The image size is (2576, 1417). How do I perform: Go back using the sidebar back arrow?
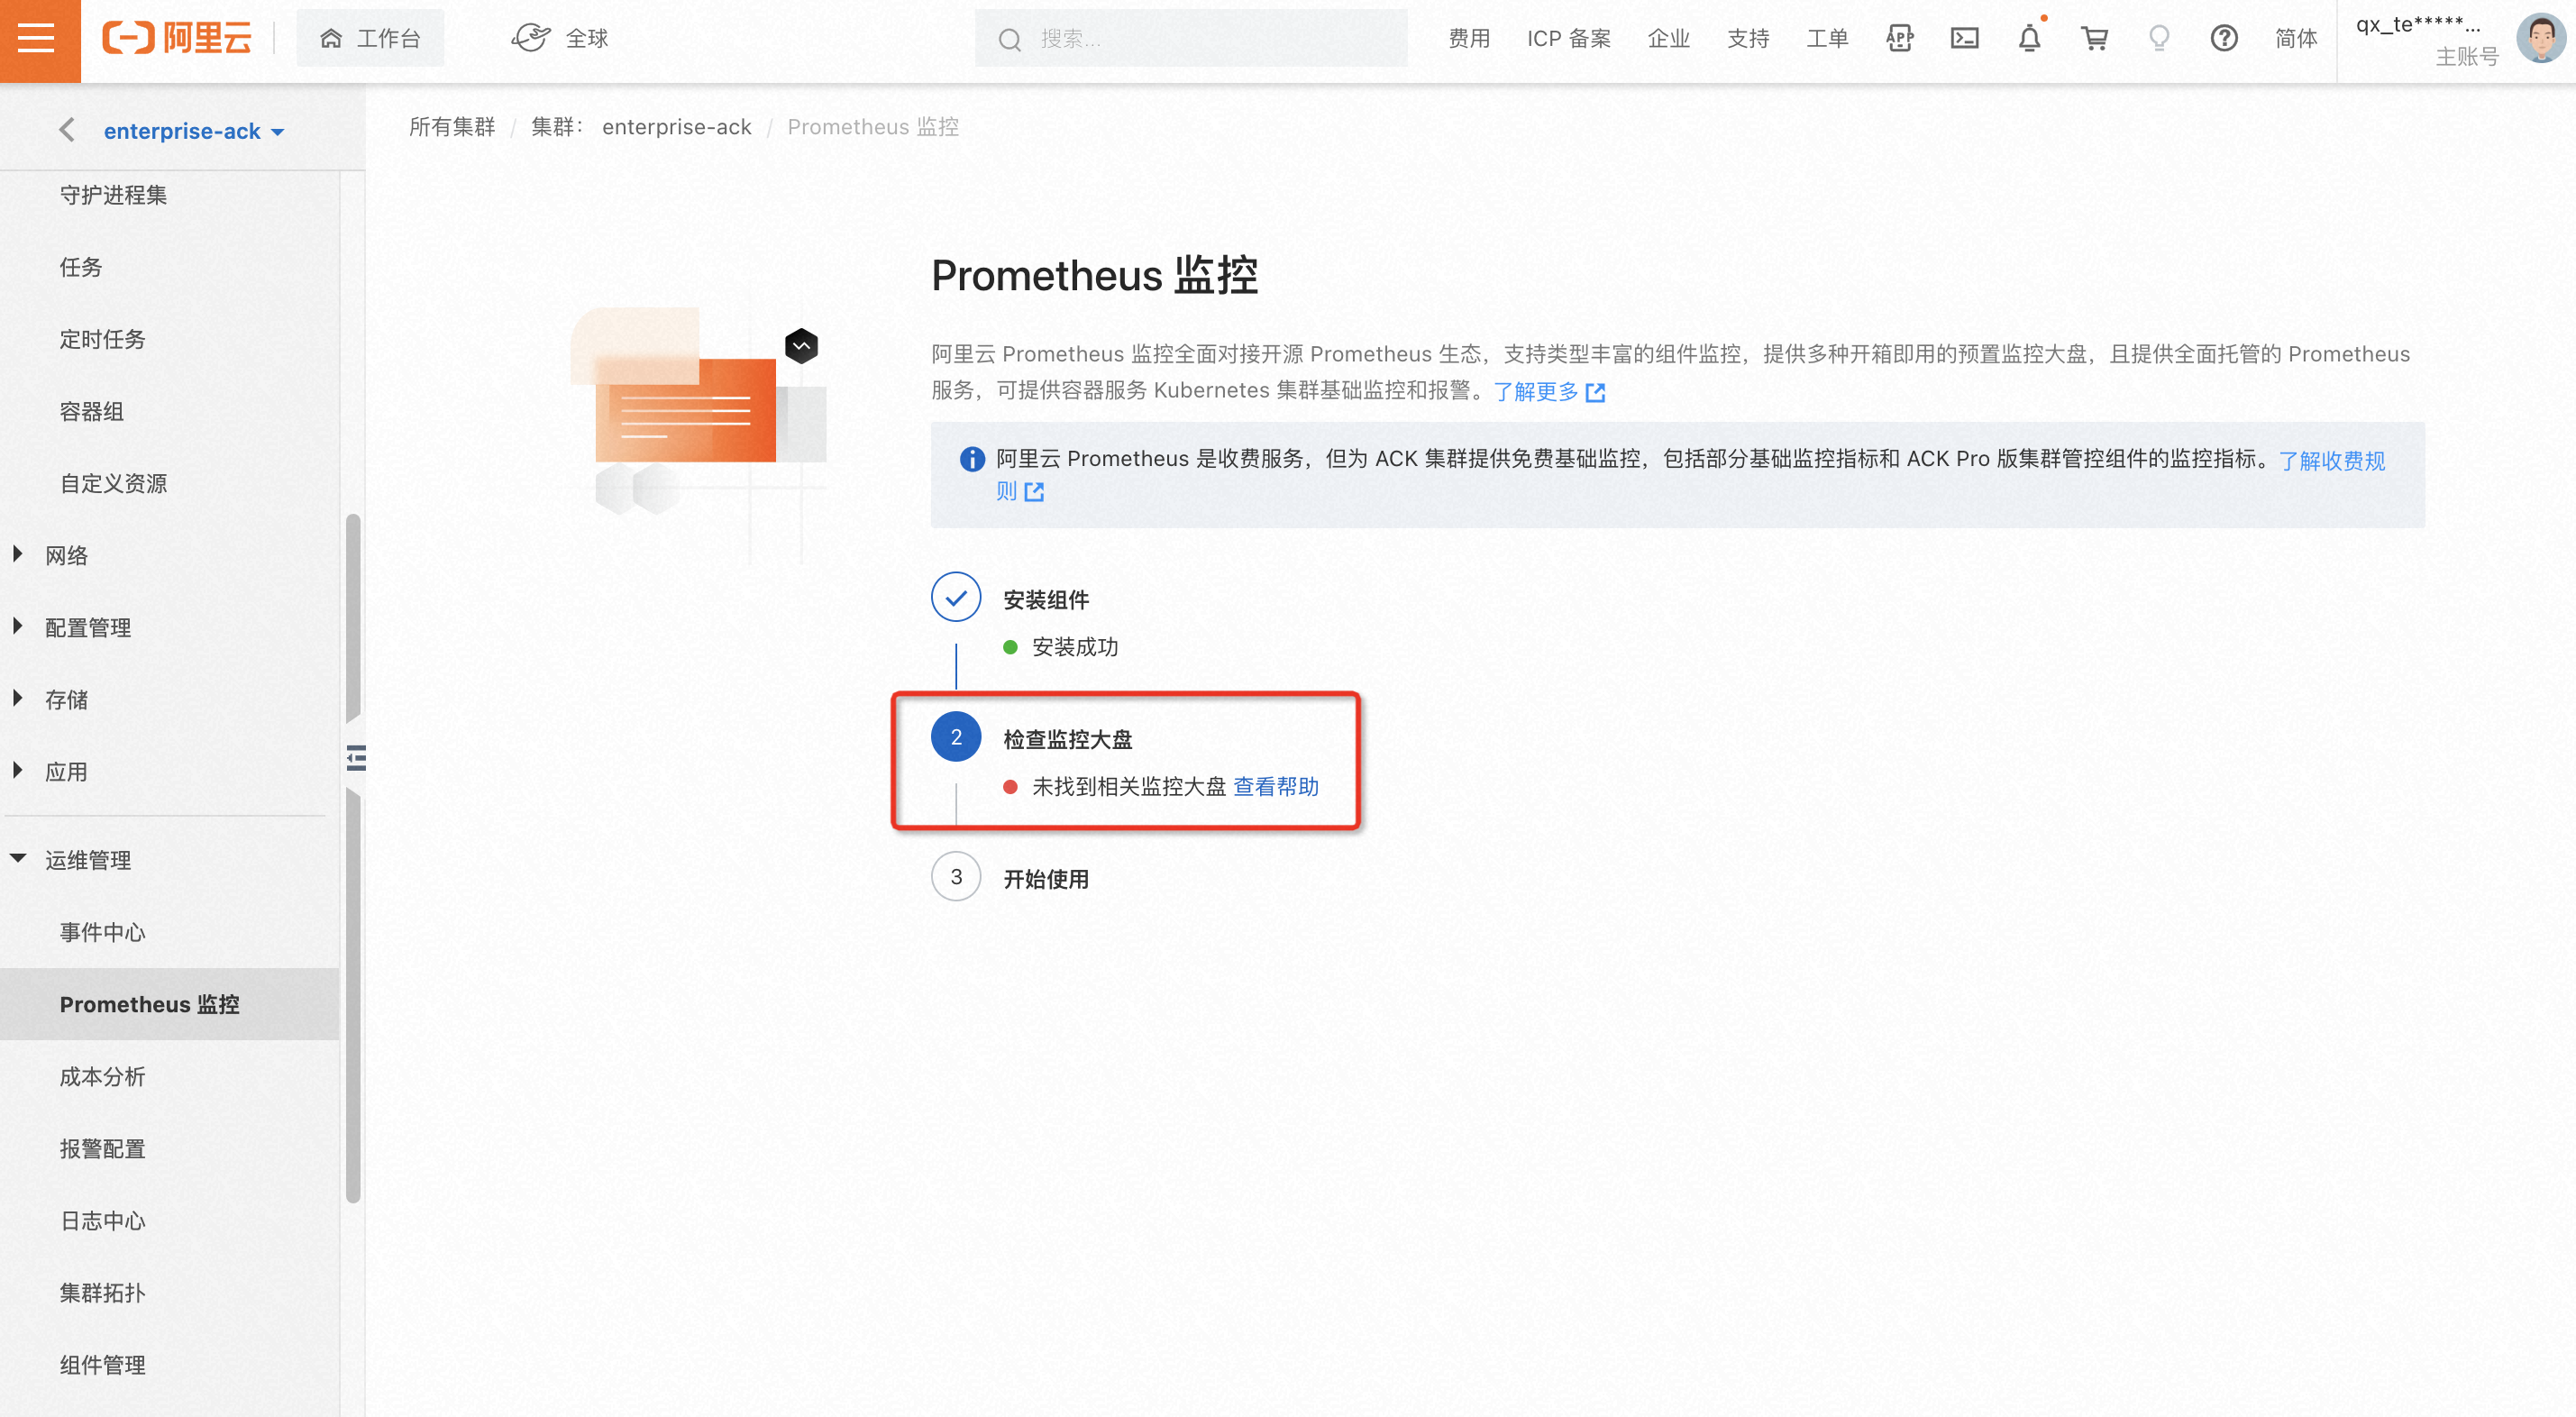67,130
